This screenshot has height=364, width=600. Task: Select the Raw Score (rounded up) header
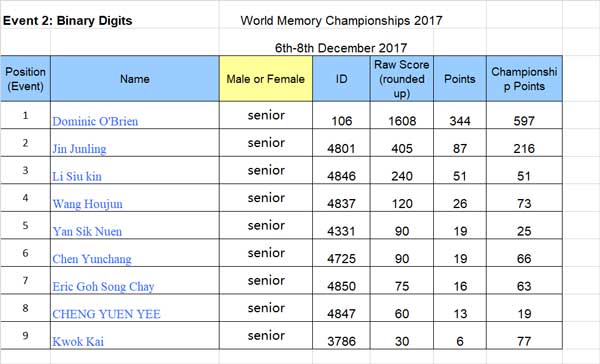pyautogui.click(x=402, y=79)
